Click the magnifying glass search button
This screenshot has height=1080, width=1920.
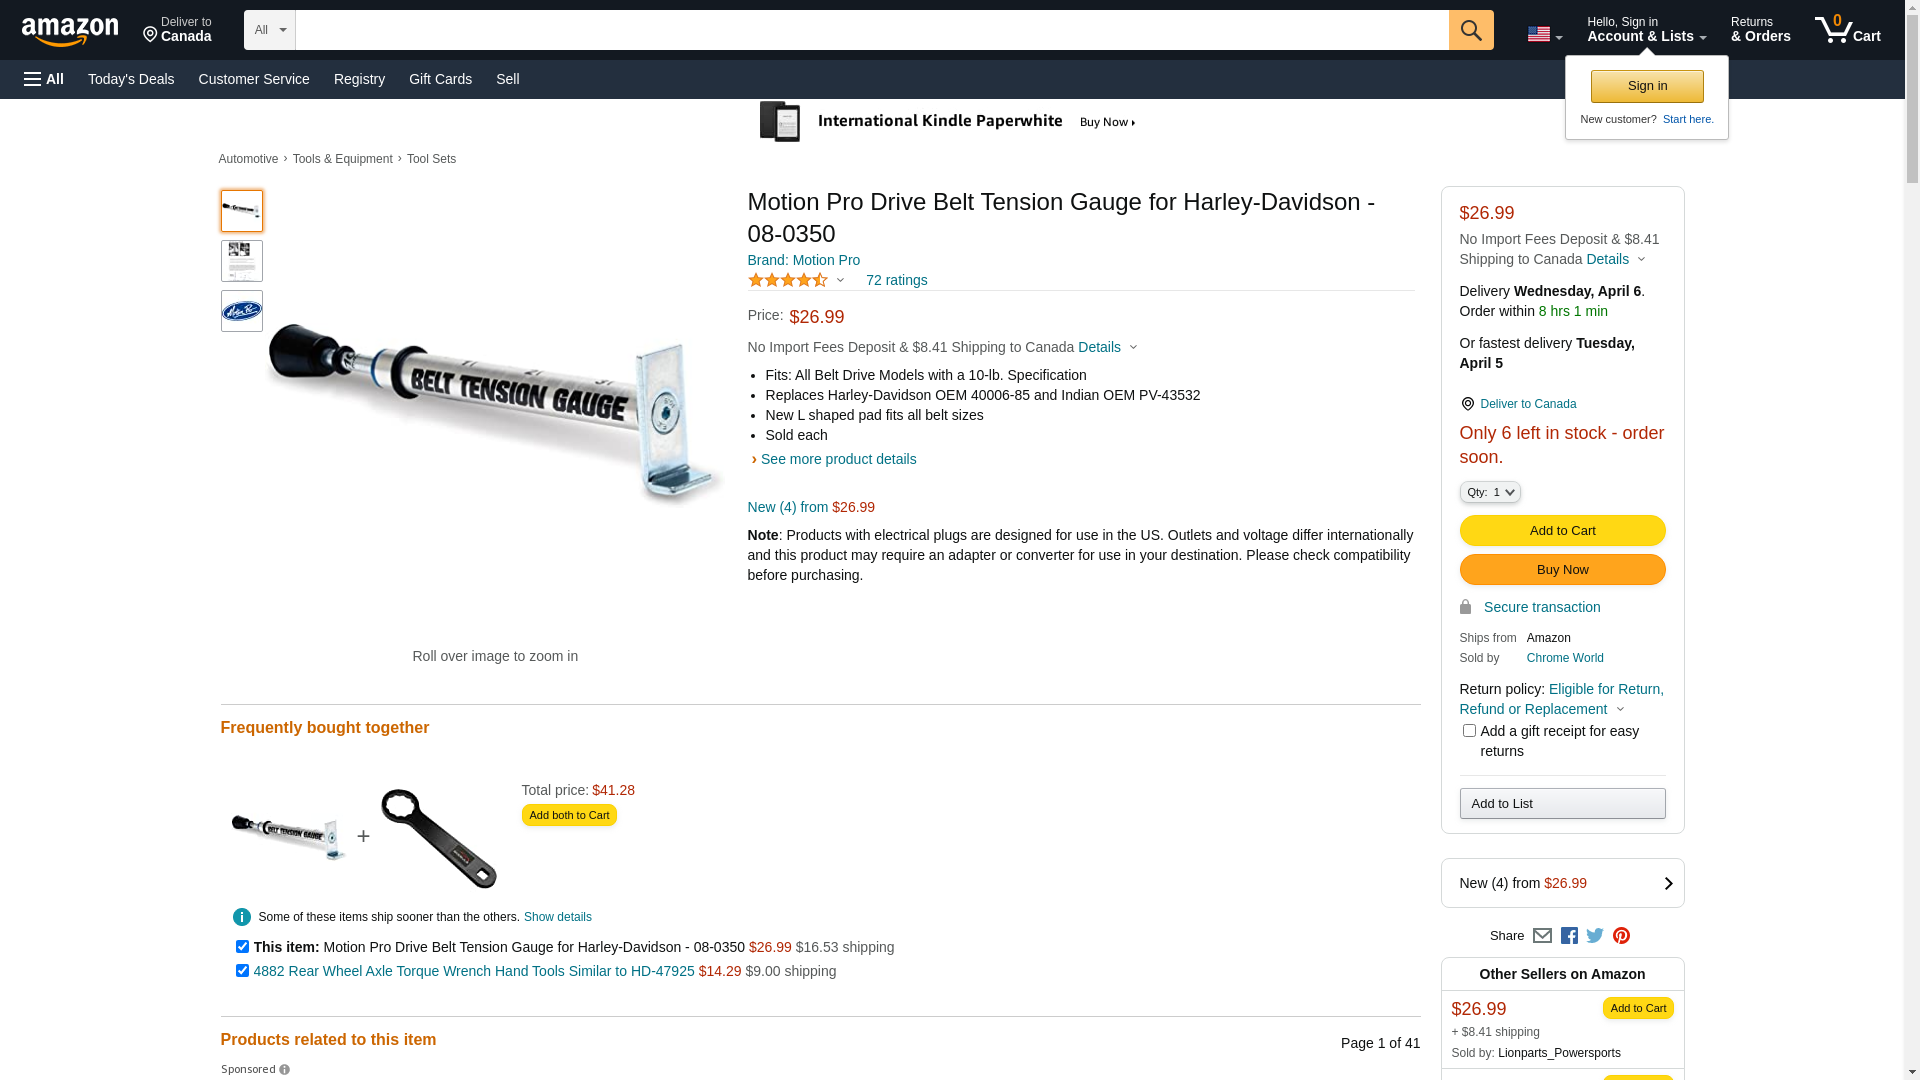(1470, 30)
